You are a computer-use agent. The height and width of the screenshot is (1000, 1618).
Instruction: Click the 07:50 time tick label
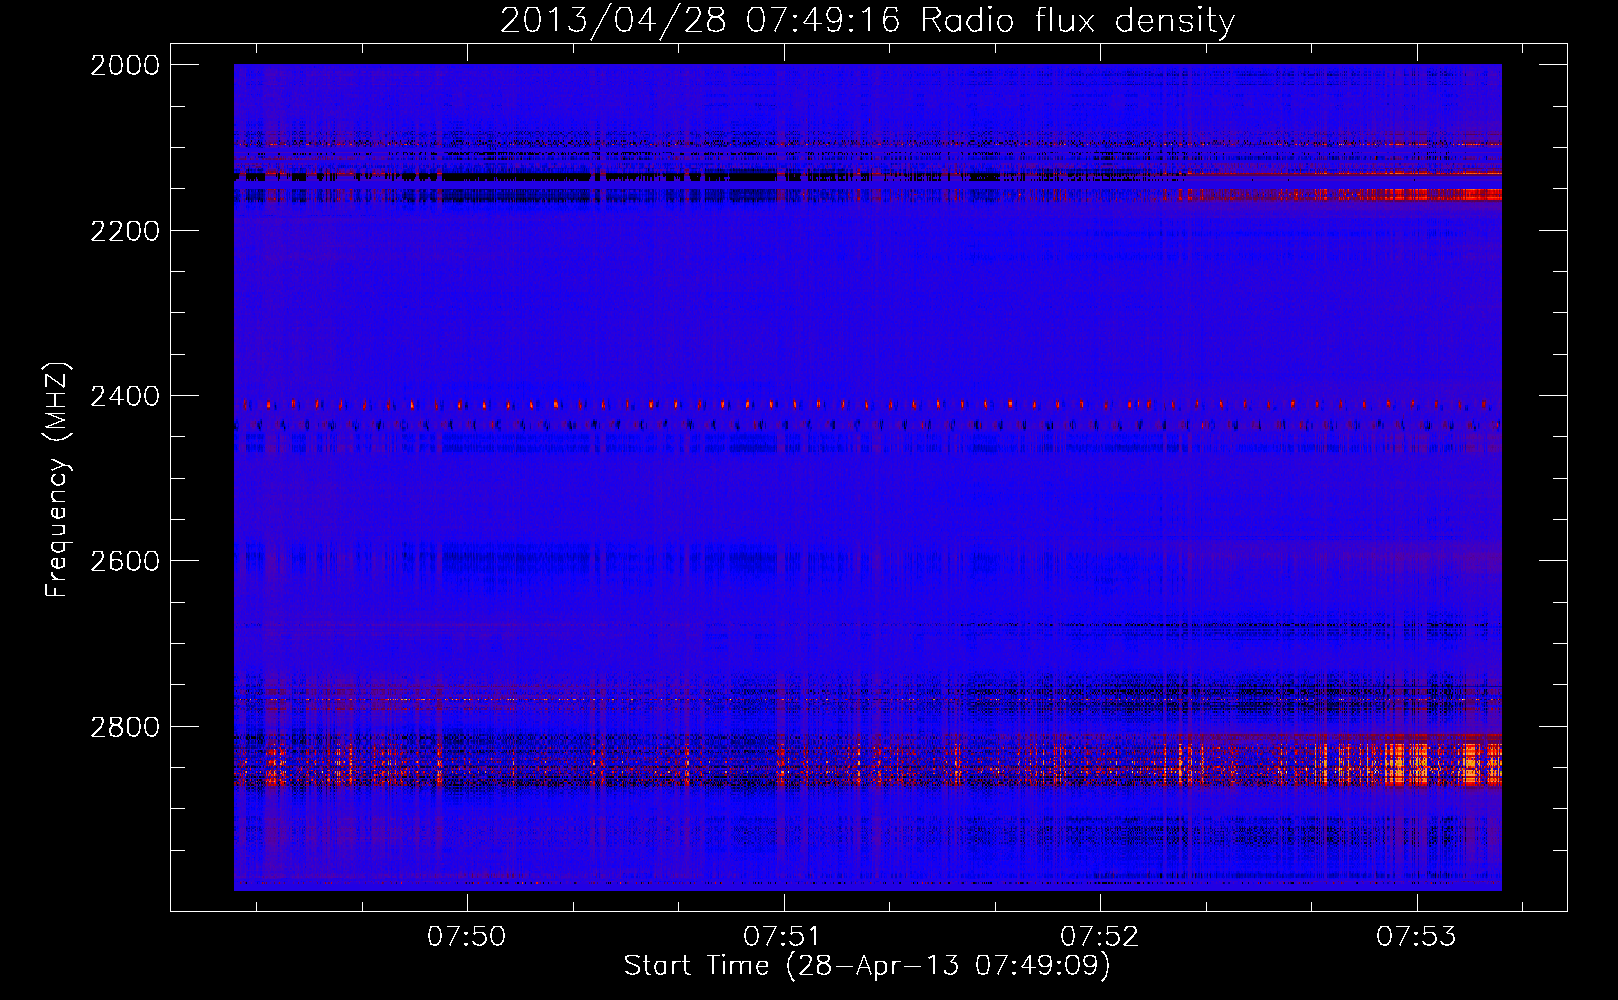point(467,937)
